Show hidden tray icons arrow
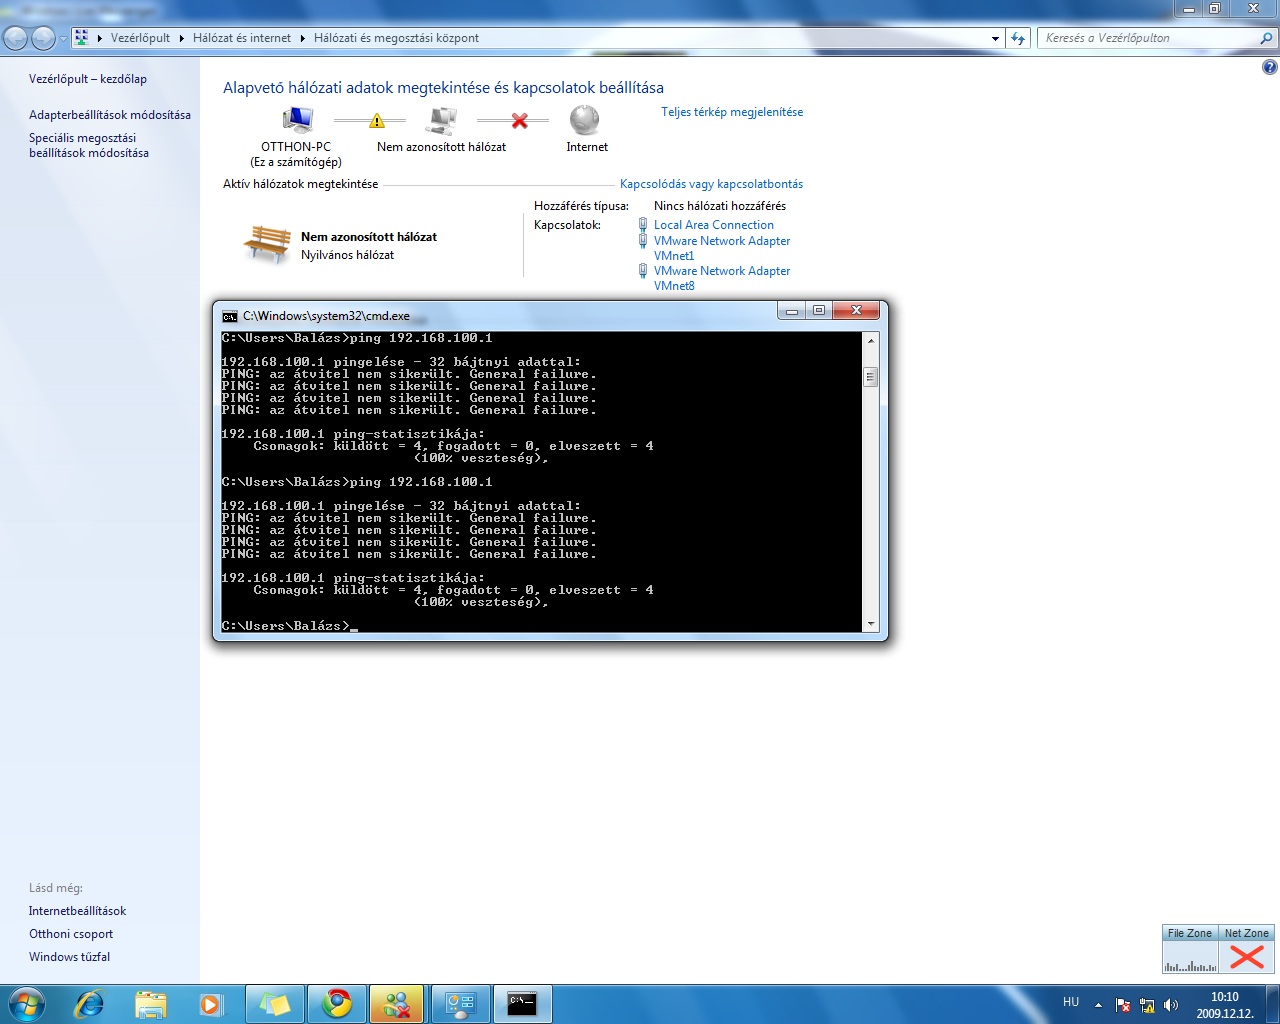1280x1024 pixels. pyautogui.click(x=1099, y=1005)
